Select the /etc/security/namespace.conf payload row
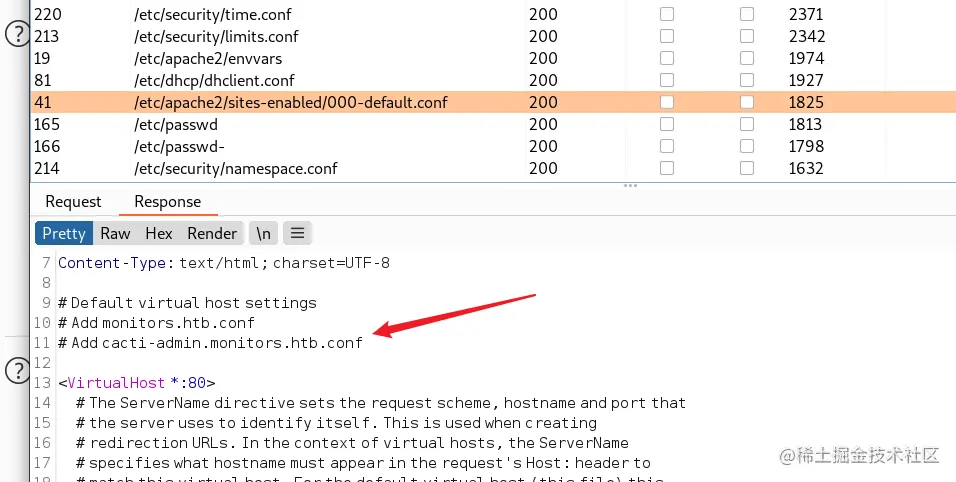956x482 pixels. tap(493, 168)
